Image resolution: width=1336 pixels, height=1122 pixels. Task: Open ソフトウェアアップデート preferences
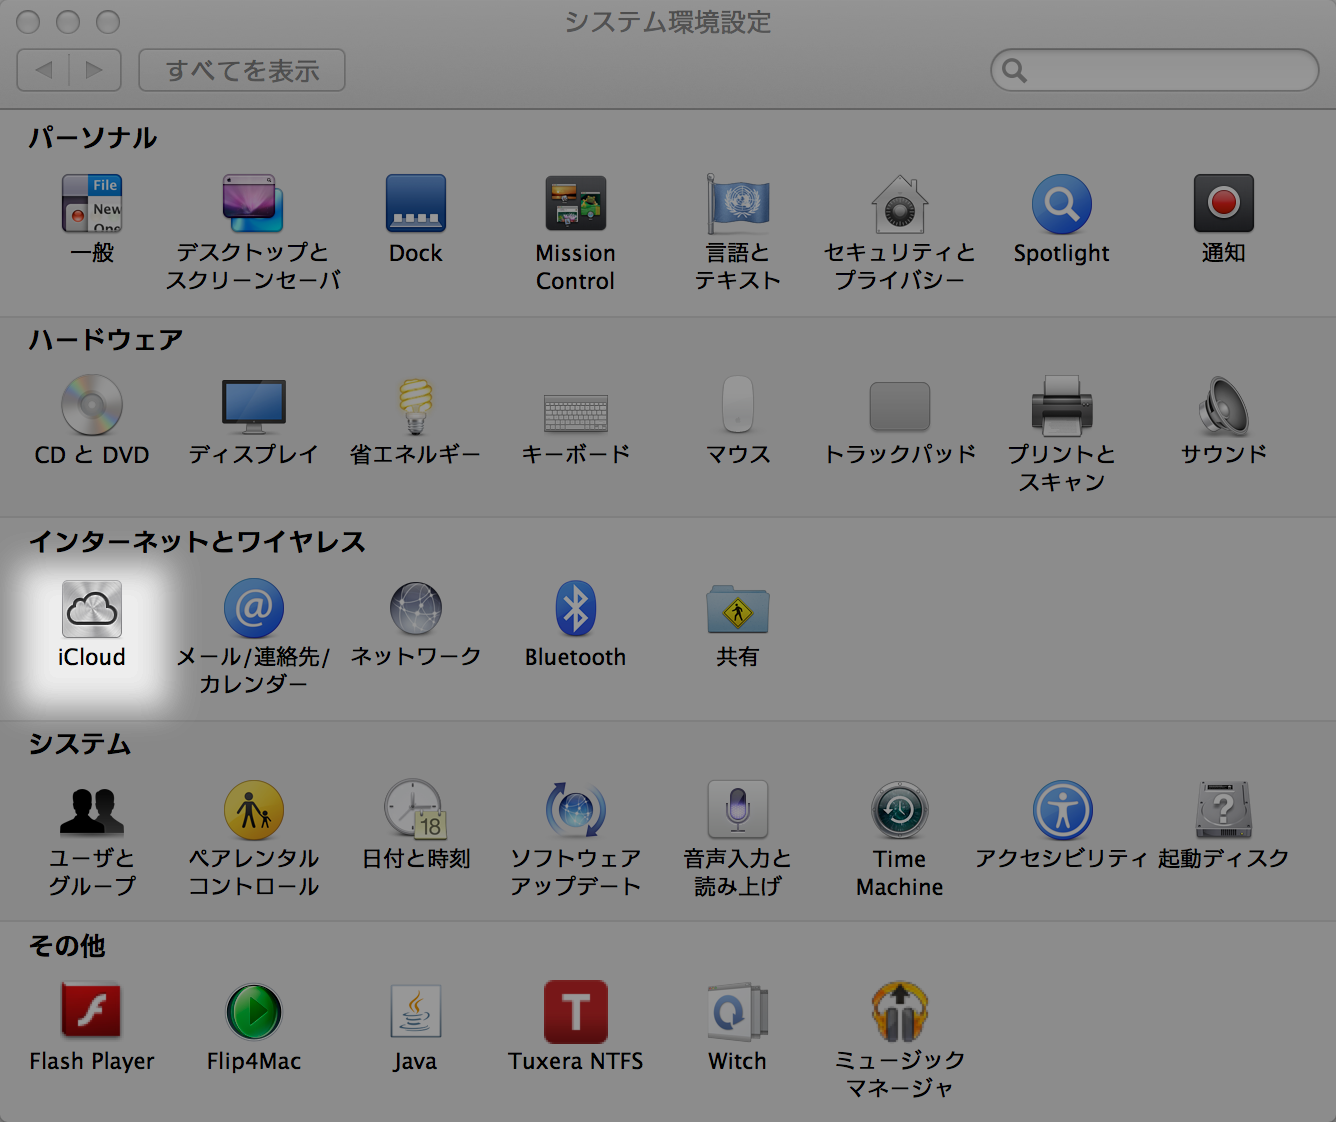(x=576, y=810)
